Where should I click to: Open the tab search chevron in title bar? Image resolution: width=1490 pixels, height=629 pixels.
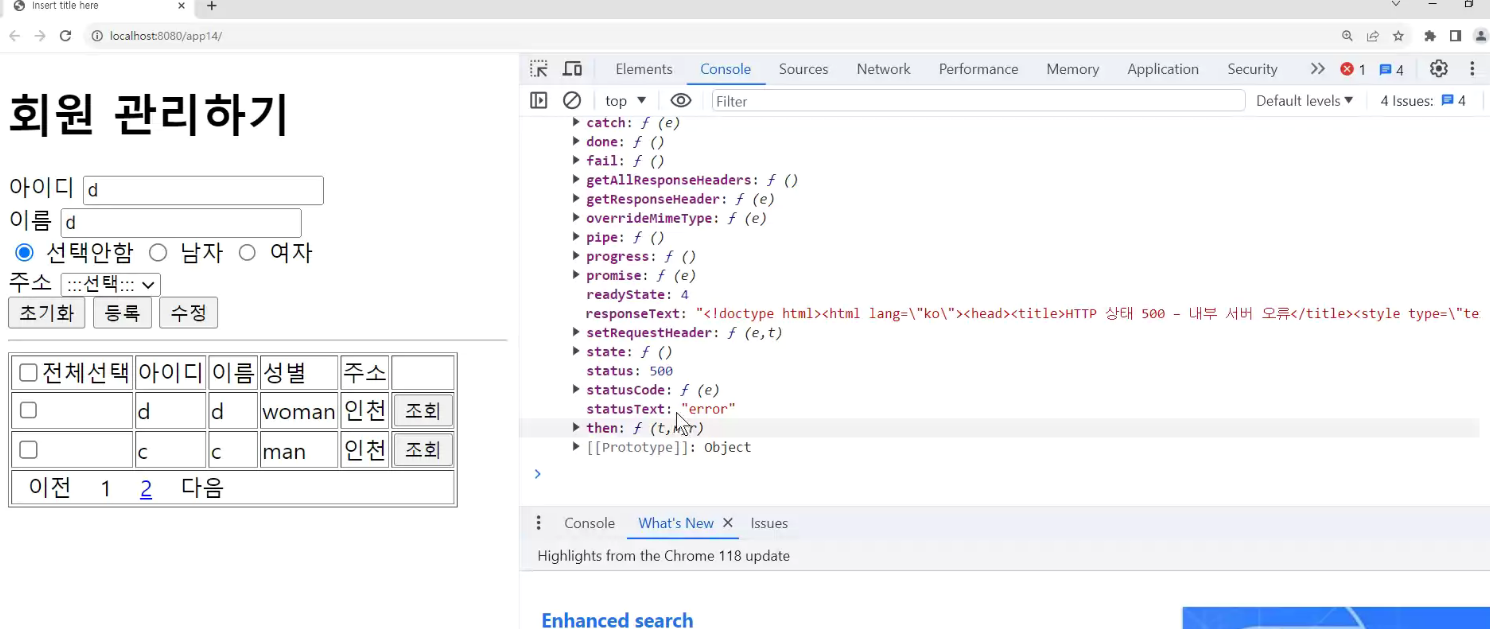coord(1396,5)
